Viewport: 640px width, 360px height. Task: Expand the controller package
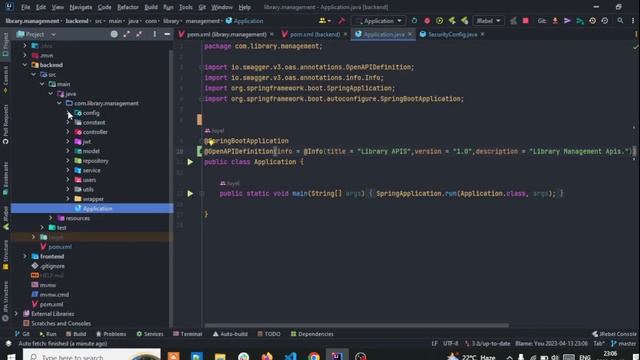point(68,132)
